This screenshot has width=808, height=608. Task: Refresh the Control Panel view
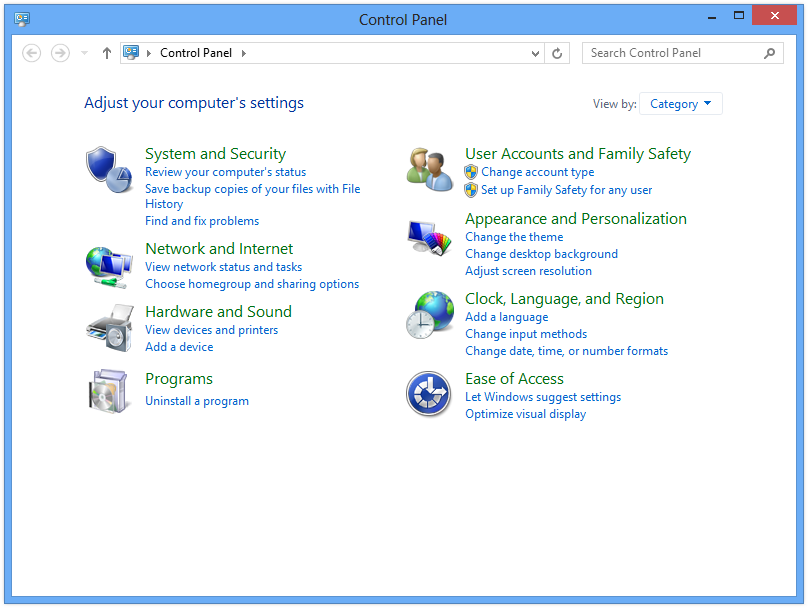(x=557, y=53)
